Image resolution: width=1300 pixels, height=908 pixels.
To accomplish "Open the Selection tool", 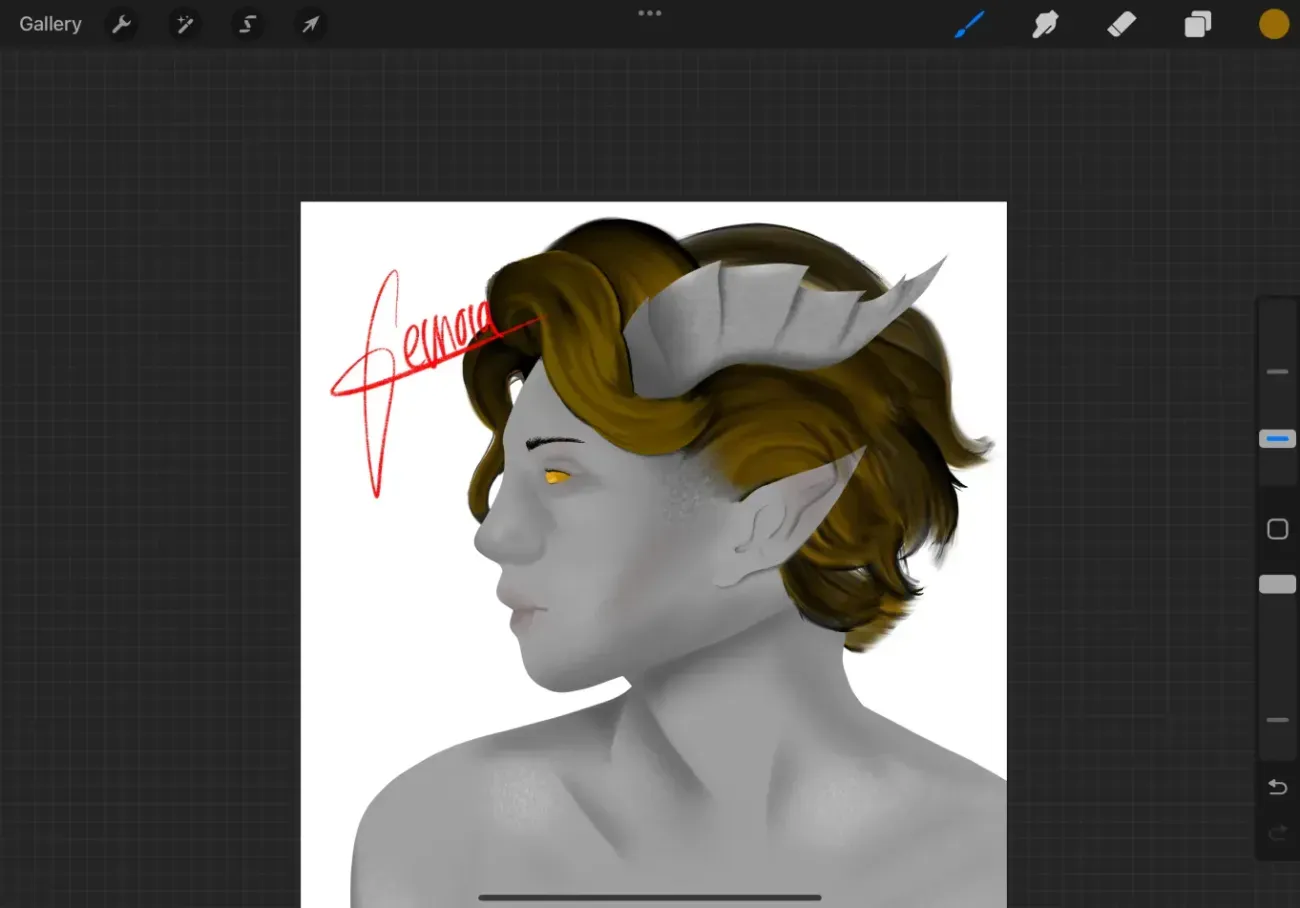I will (x=247, y=23).
